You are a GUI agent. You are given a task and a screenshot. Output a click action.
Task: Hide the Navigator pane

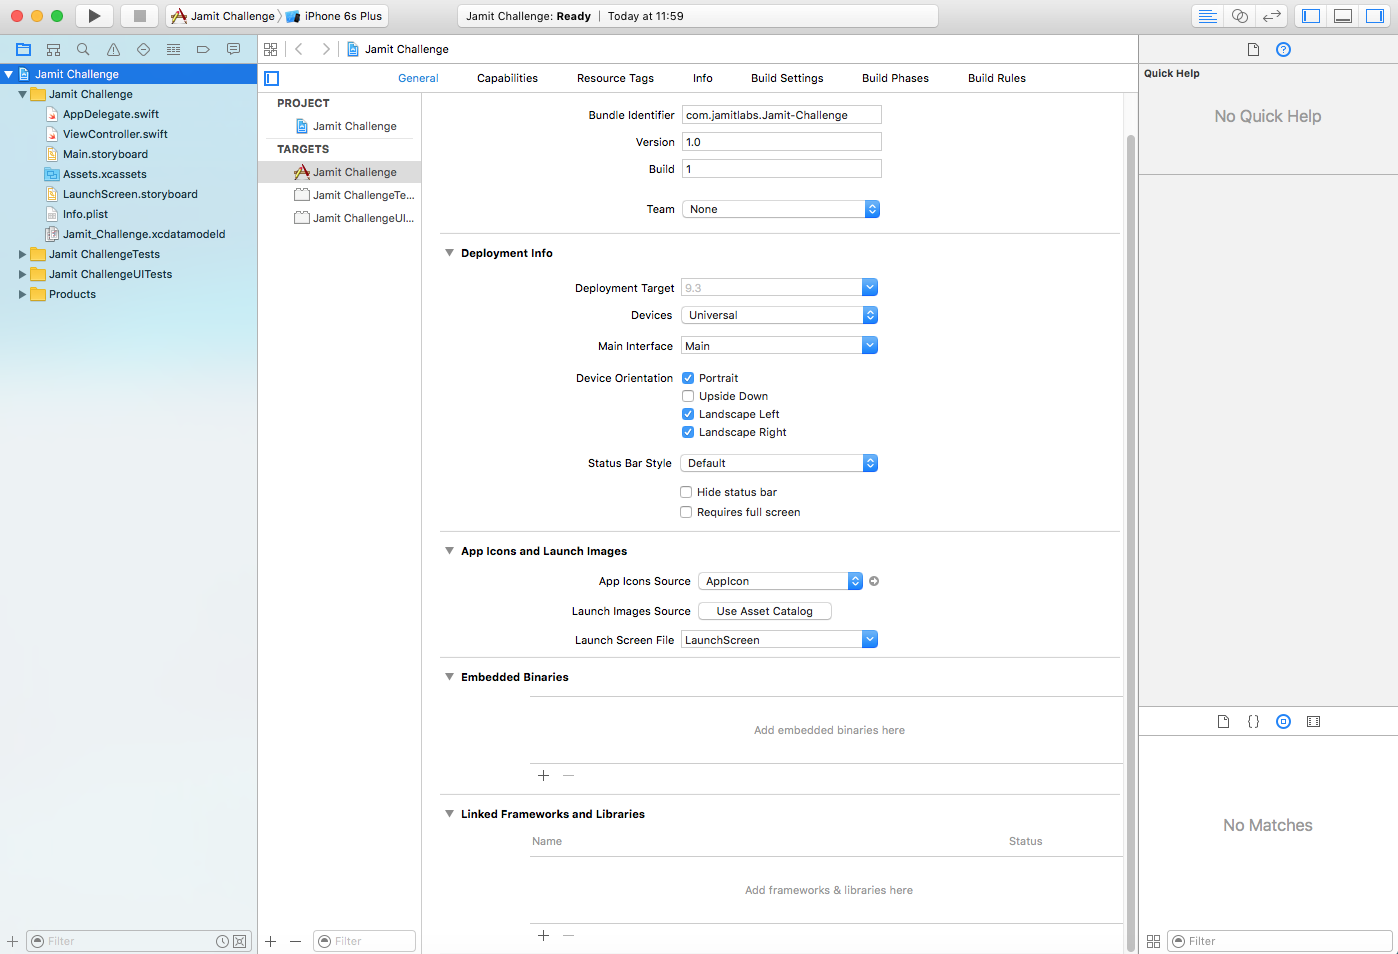[1311, 16]
